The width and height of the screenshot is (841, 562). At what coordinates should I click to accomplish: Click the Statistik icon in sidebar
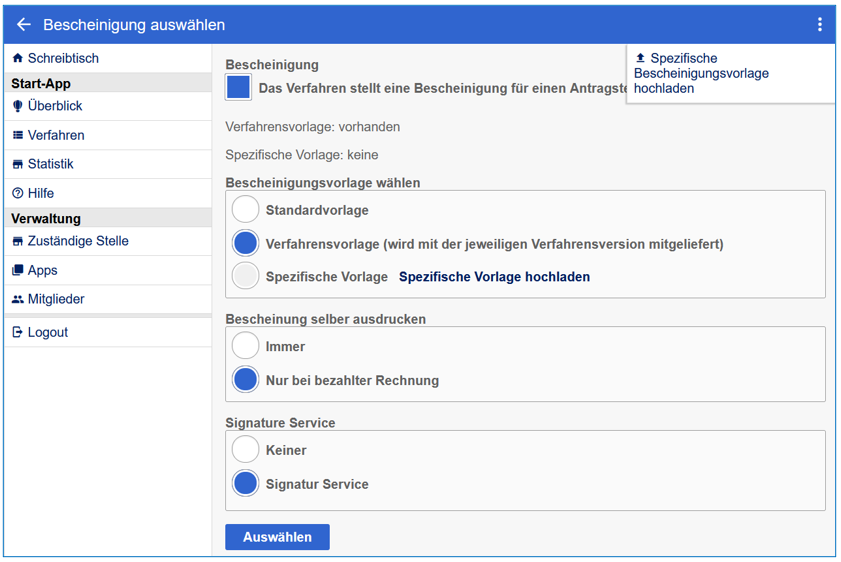[18, 164]
